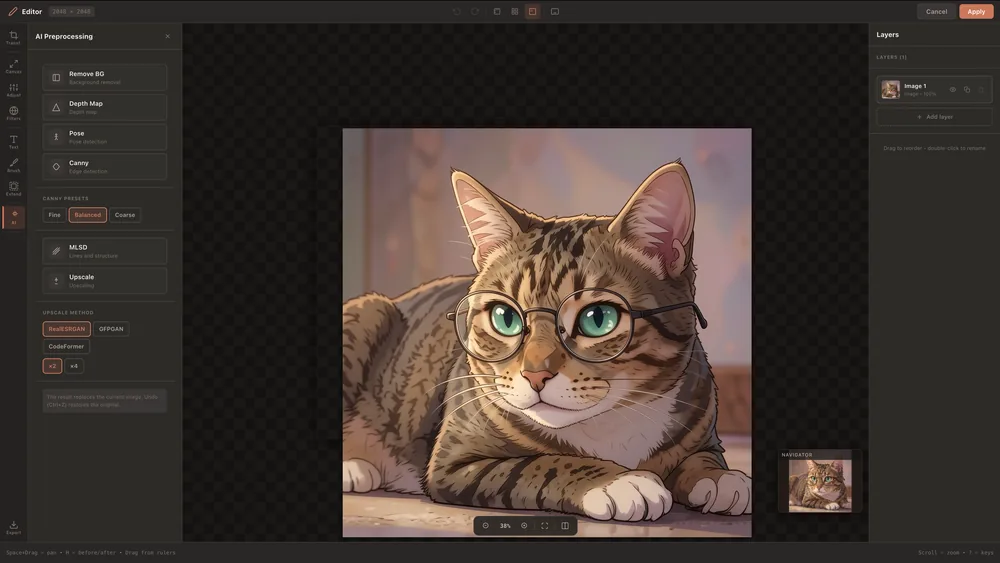Add a new layer
This screenshot has height=563, width=1000.
pyautogui.click(x=934, y=117)
